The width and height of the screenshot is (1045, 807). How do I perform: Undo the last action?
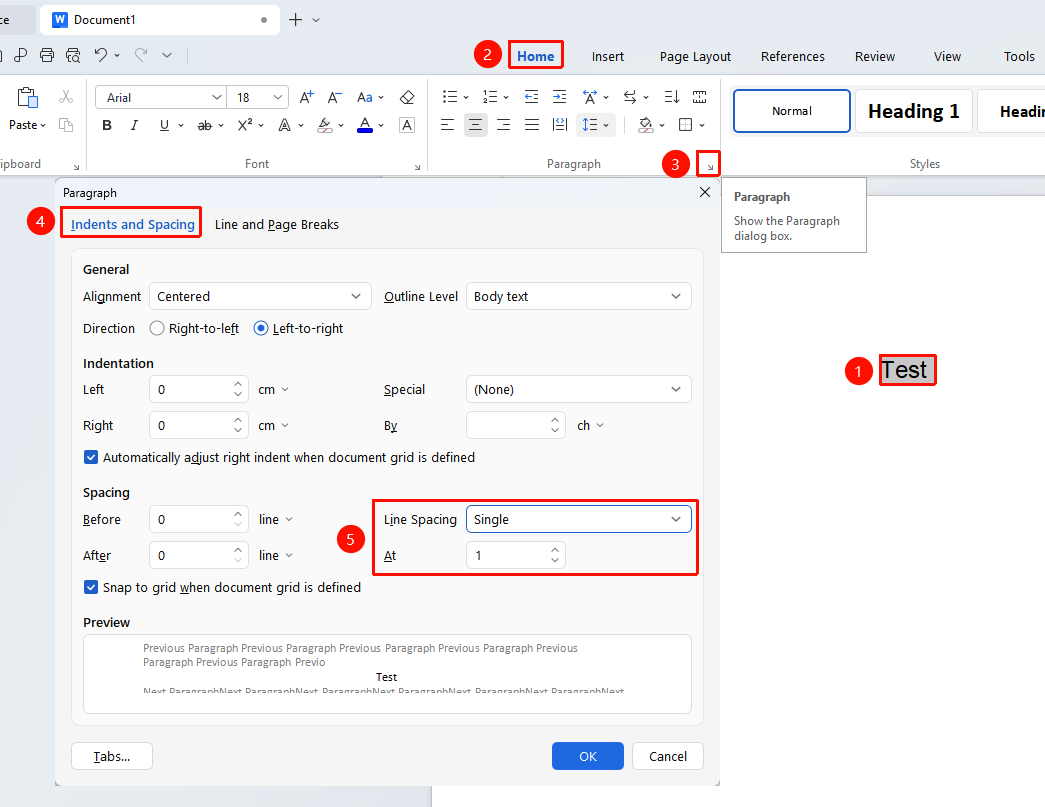point(101,55)
